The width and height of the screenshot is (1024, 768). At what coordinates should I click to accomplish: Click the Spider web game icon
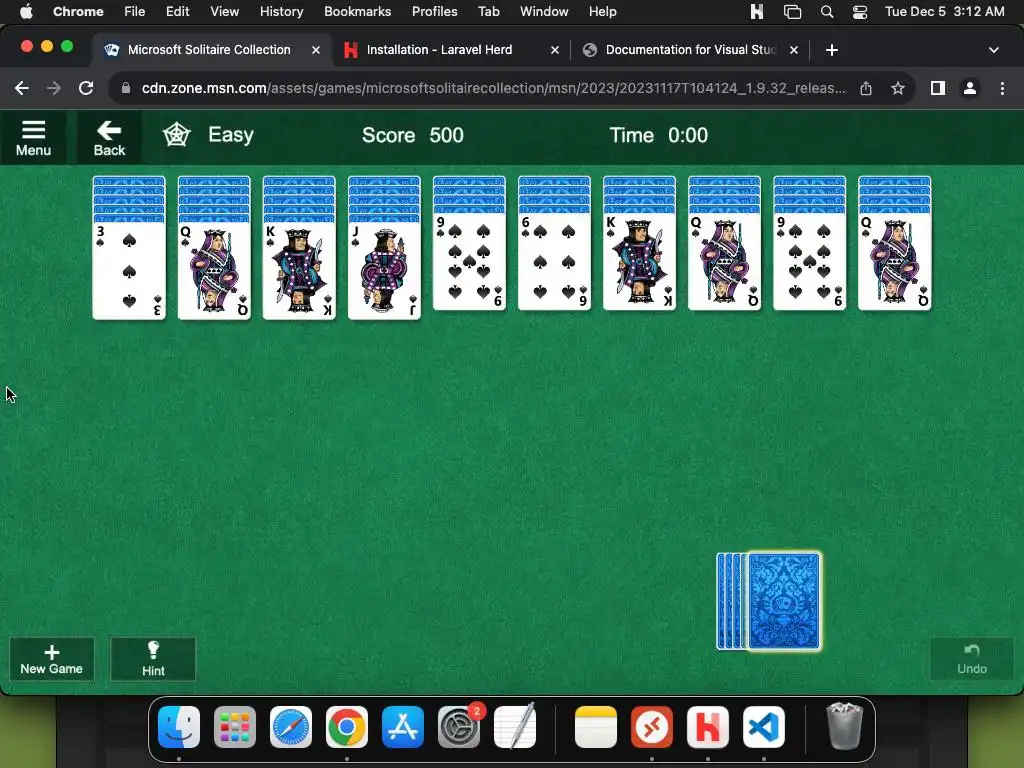176,135
